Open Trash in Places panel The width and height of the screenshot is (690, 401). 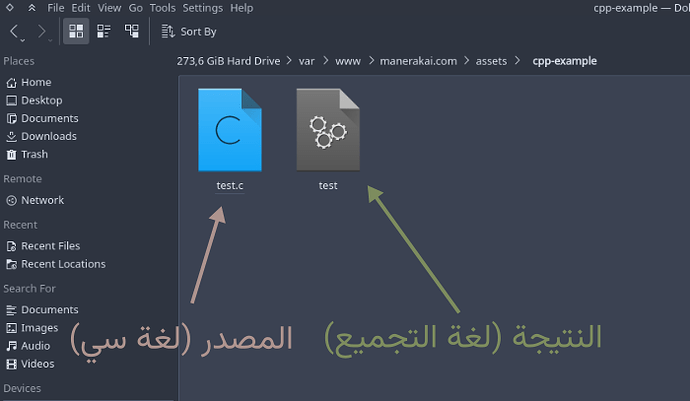[x=34, y=154]
